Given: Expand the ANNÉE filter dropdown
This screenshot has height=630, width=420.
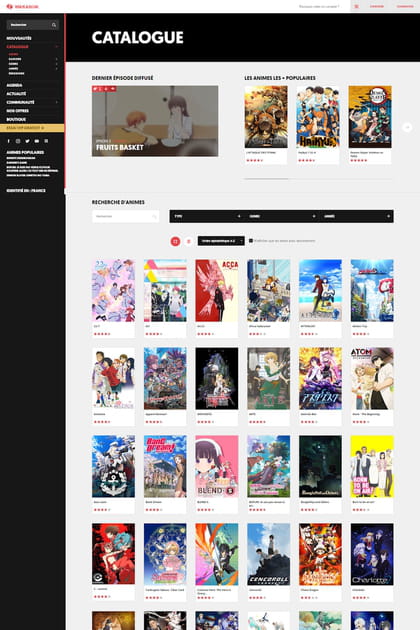Looking at the screenshot, I should [x=356, y=216].
